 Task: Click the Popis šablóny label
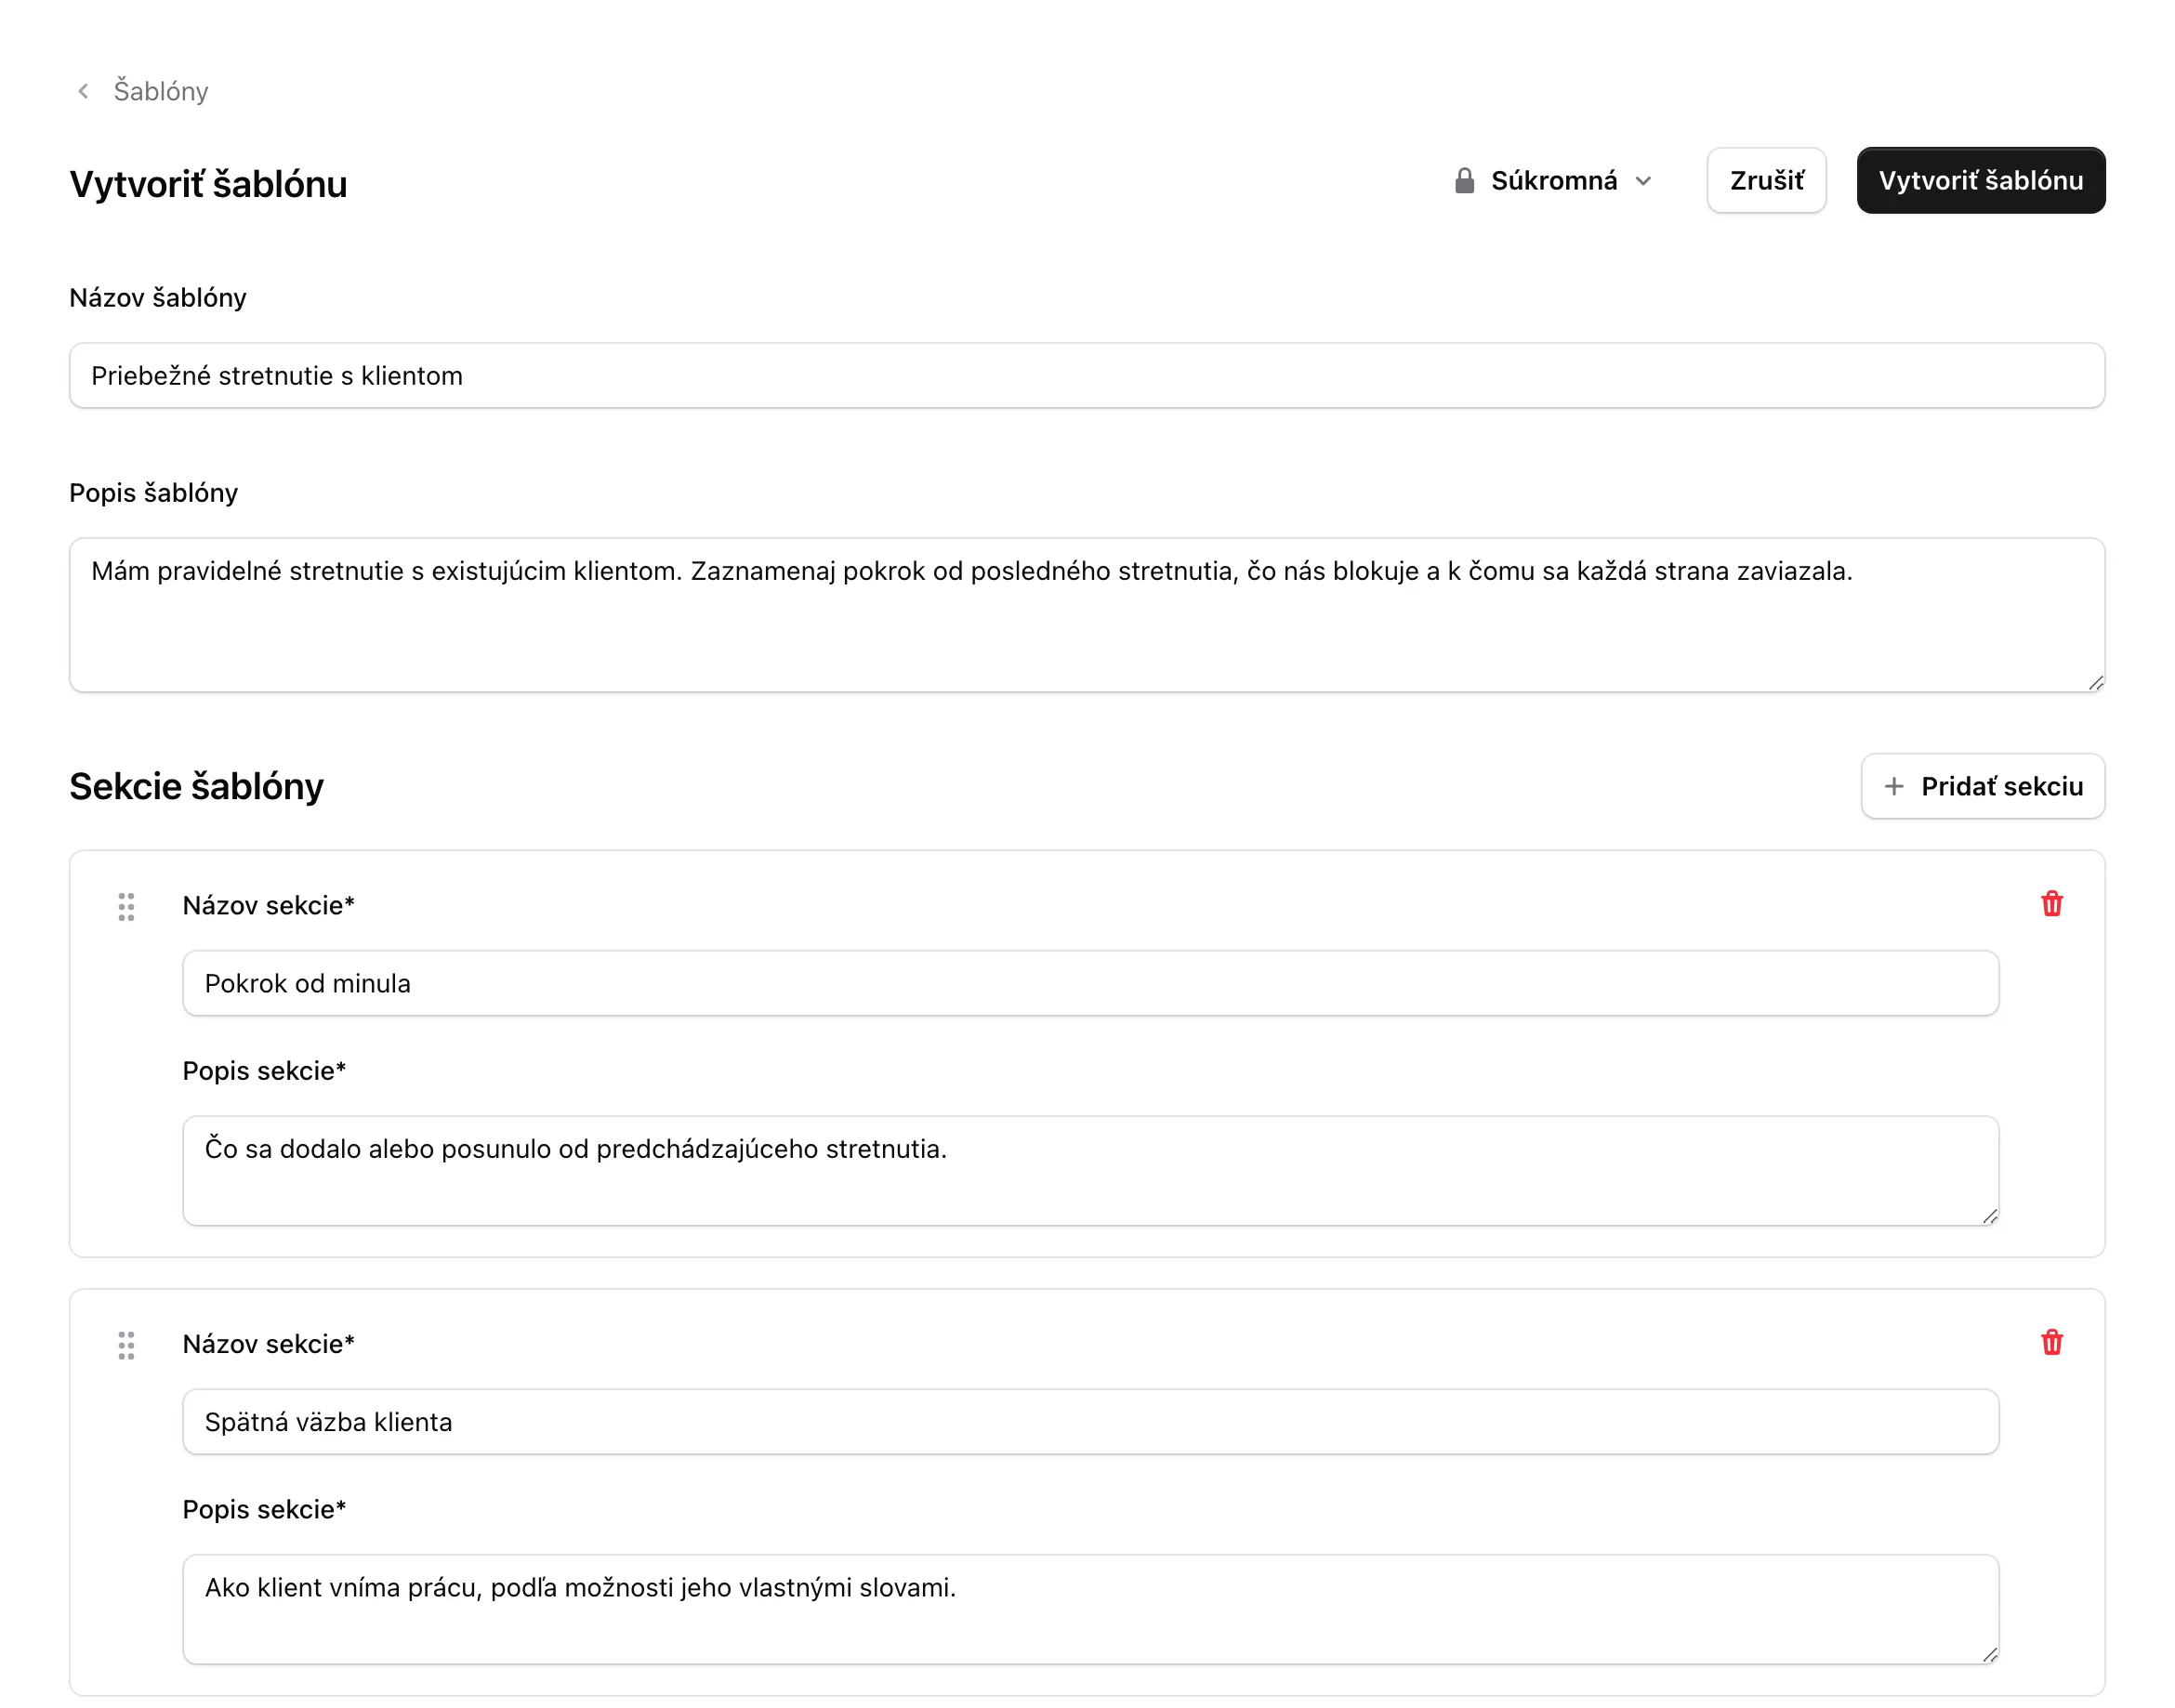click(153, 493)
